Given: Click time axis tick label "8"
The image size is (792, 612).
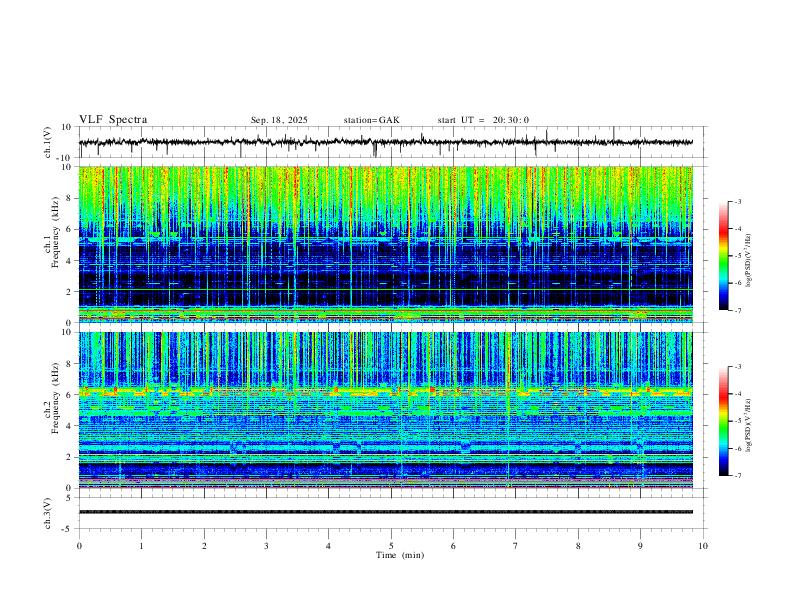Looking at the screenshot, I should [x=578, y=546].
